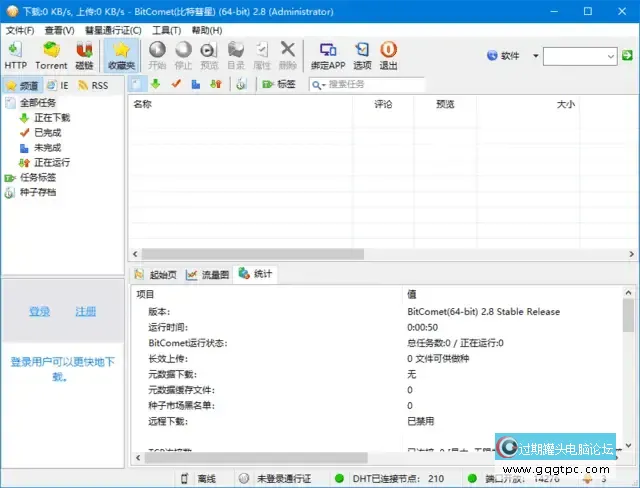This screenshot has width=640, height=488.
Task: Switch to the RSS sidebar tab
Action: (x=93, y=85)
